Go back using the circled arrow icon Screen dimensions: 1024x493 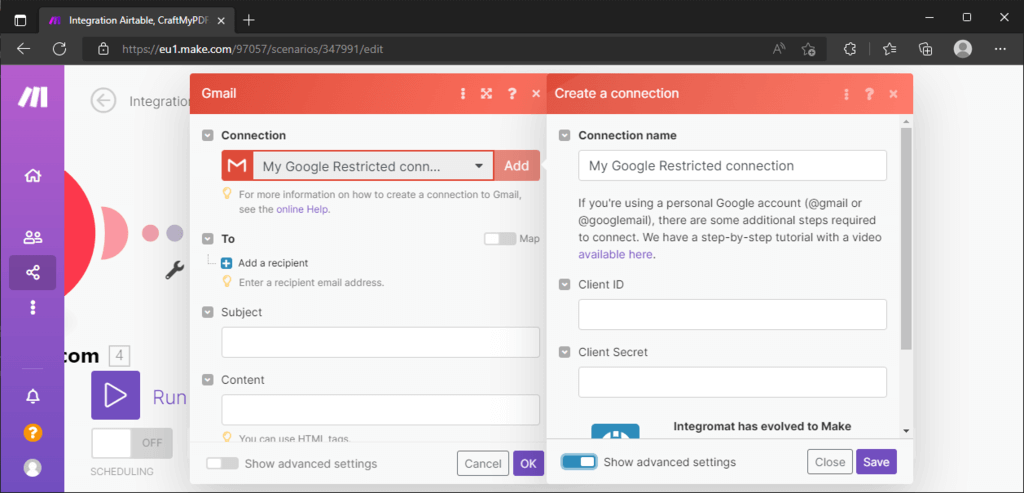[x=103, y=101]
